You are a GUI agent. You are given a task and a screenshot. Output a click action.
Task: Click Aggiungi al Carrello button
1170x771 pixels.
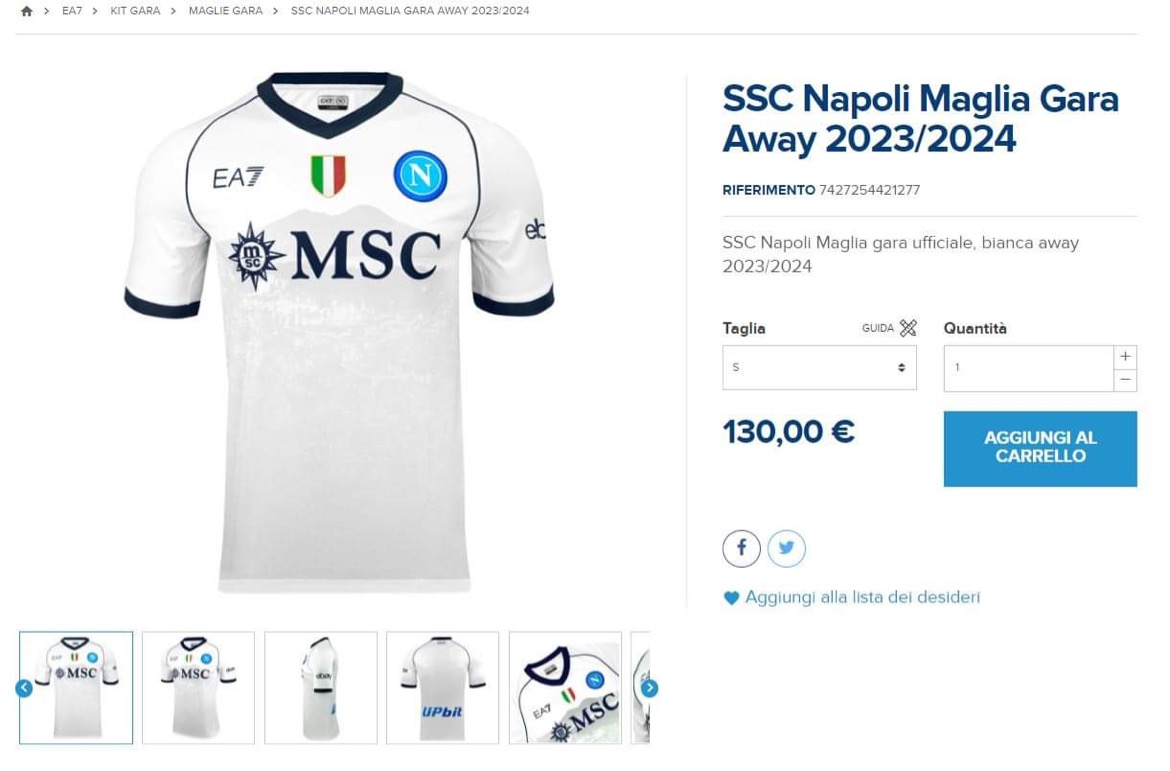point(1040,447)
